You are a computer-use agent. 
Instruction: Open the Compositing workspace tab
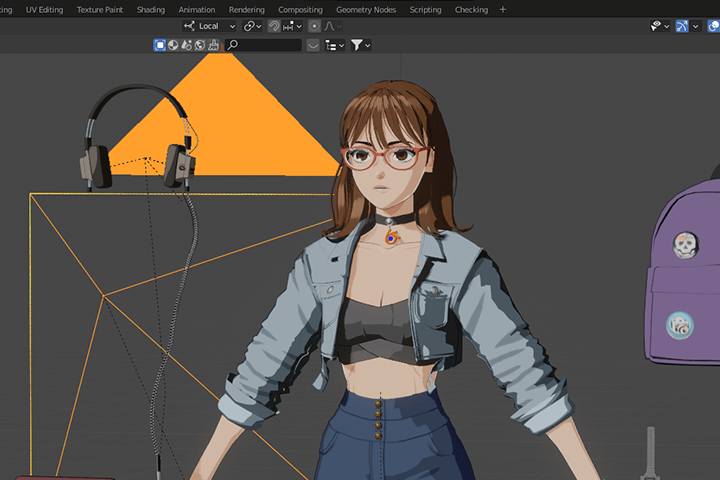(300, 10)
